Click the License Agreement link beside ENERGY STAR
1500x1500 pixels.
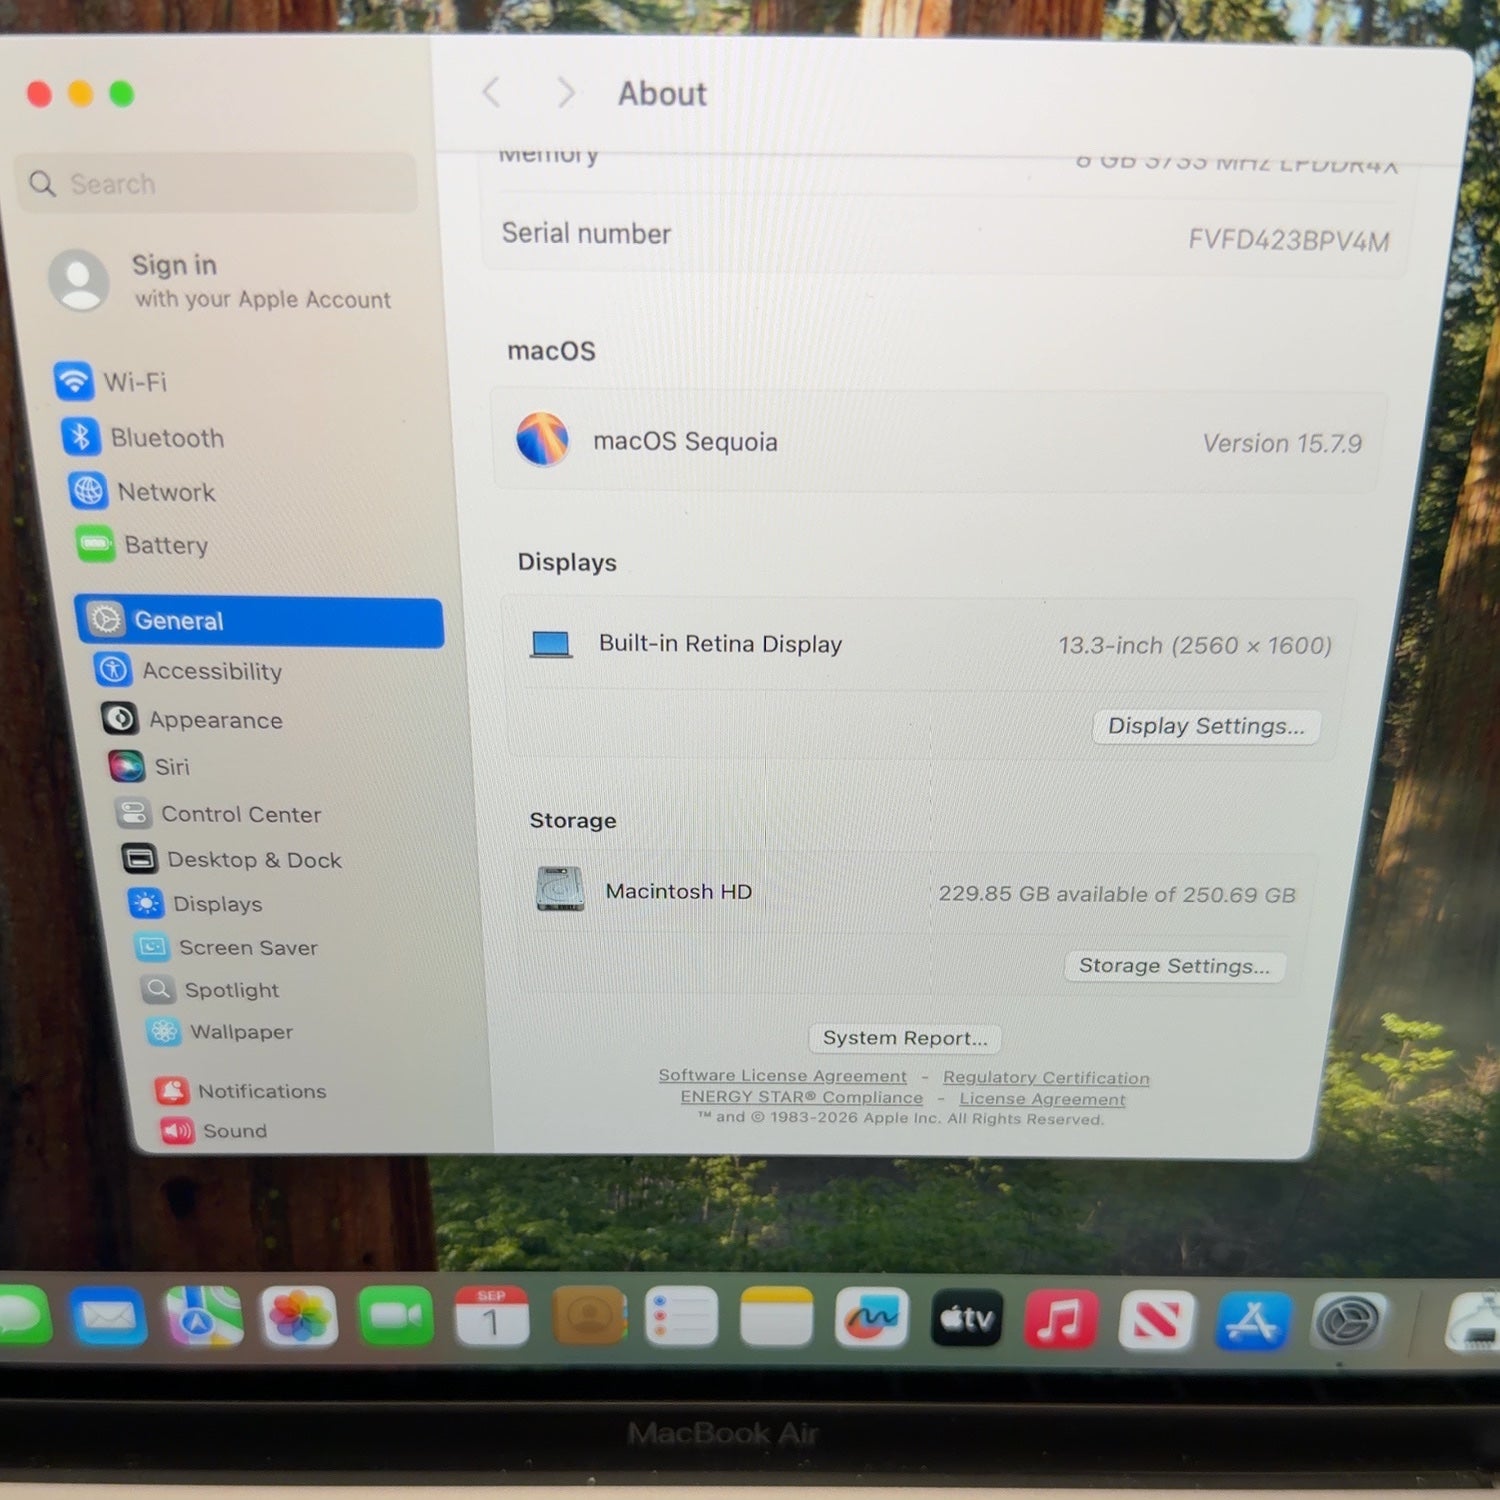click(1042, 1099)
